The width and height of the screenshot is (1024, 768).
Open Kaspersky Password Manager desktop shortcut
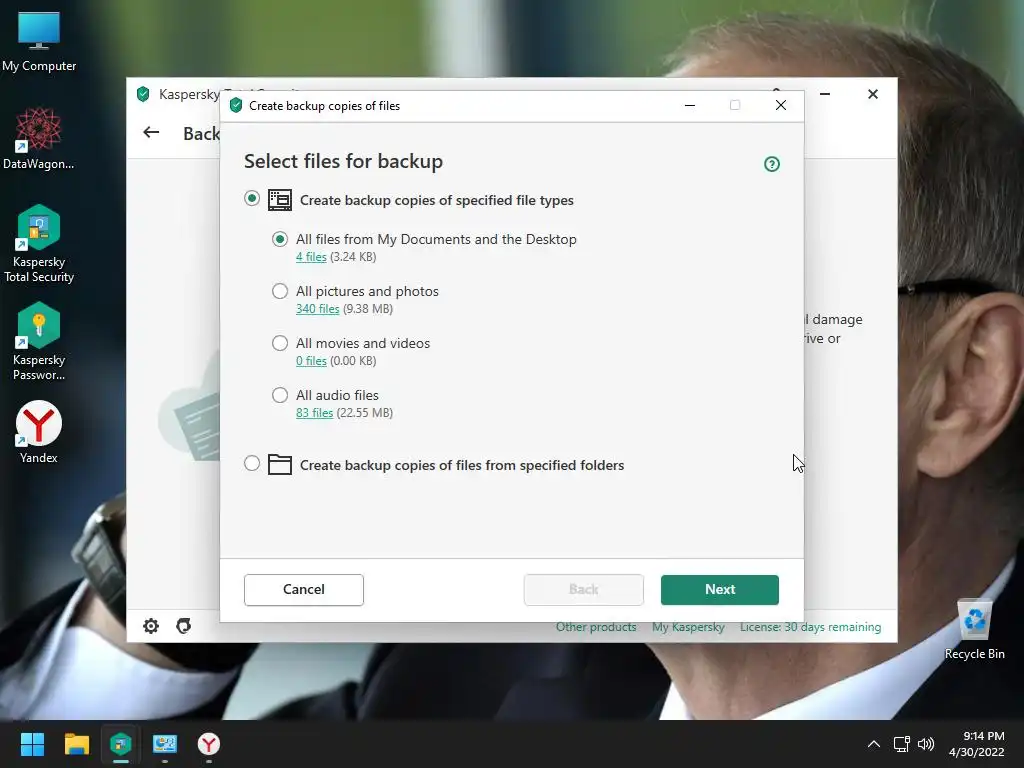point(39,342)
